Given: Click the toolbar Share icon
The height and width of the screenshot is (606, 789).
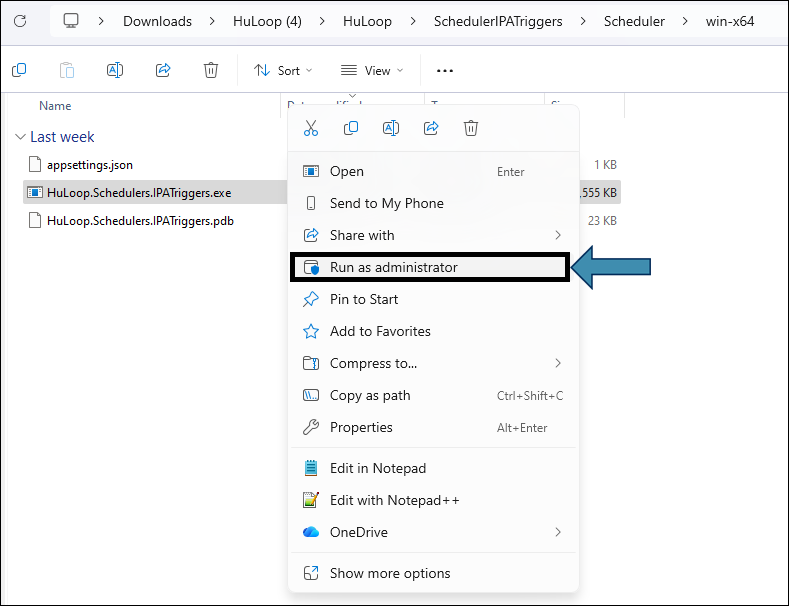Looking at the screenshot, I should point(163,70).
